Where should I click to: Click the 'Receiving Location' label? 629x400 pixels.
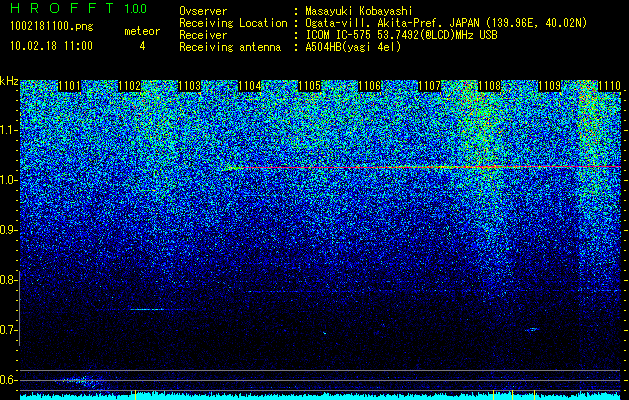pyautogui.click(x=233, y=23)
